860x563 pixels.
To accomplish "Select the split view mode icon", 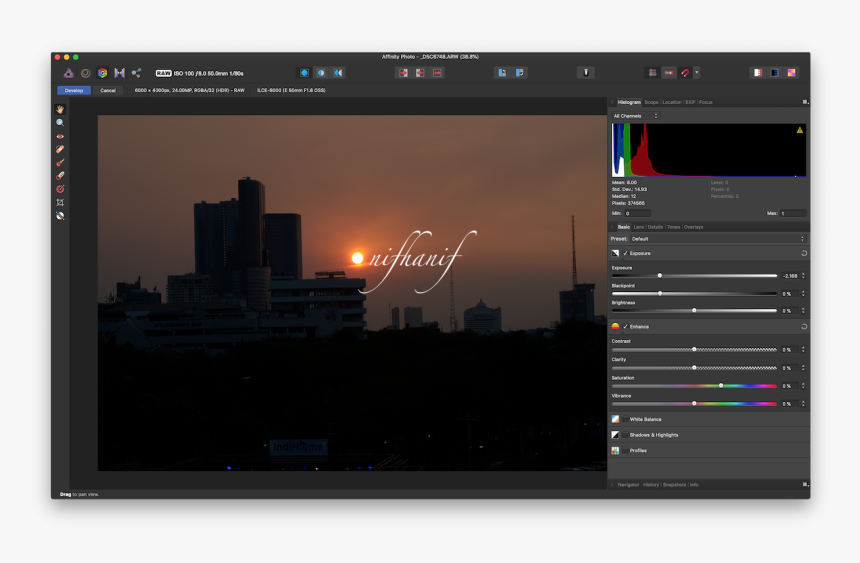I will [321, 73].
